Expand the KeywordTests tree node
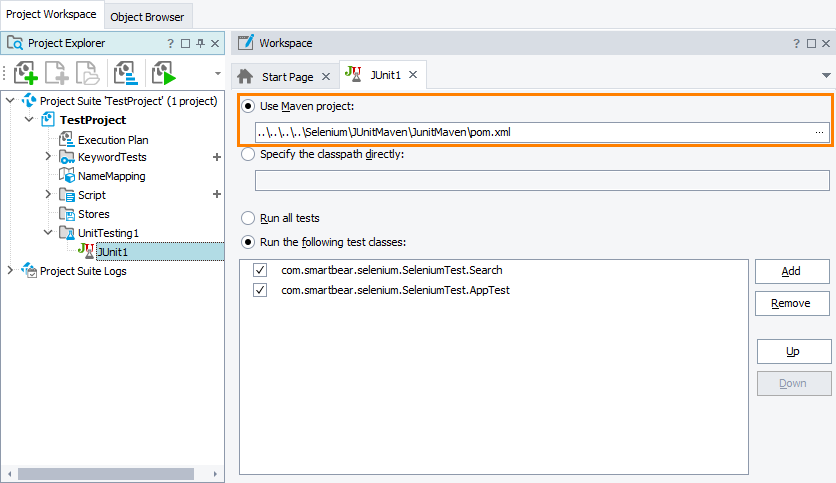Screen dimensions: 836x483 tap(48, 157)
